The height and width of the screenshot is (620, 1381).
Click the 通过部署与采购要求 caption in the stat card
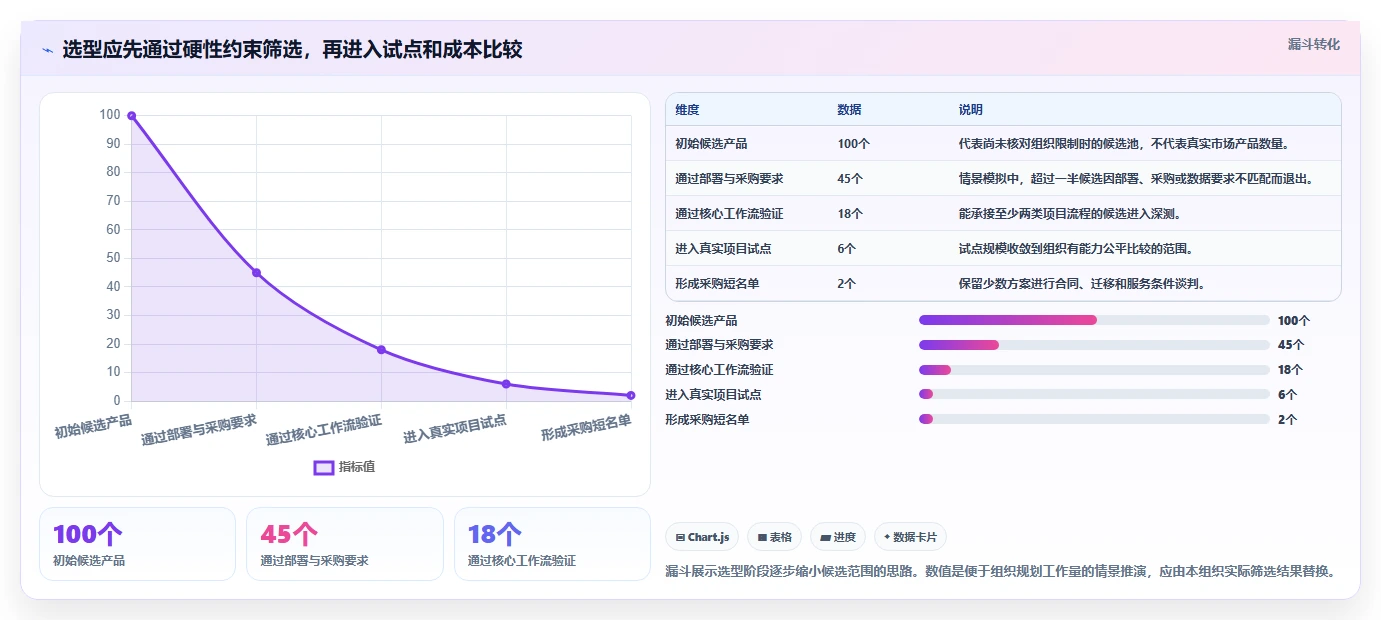314,561
